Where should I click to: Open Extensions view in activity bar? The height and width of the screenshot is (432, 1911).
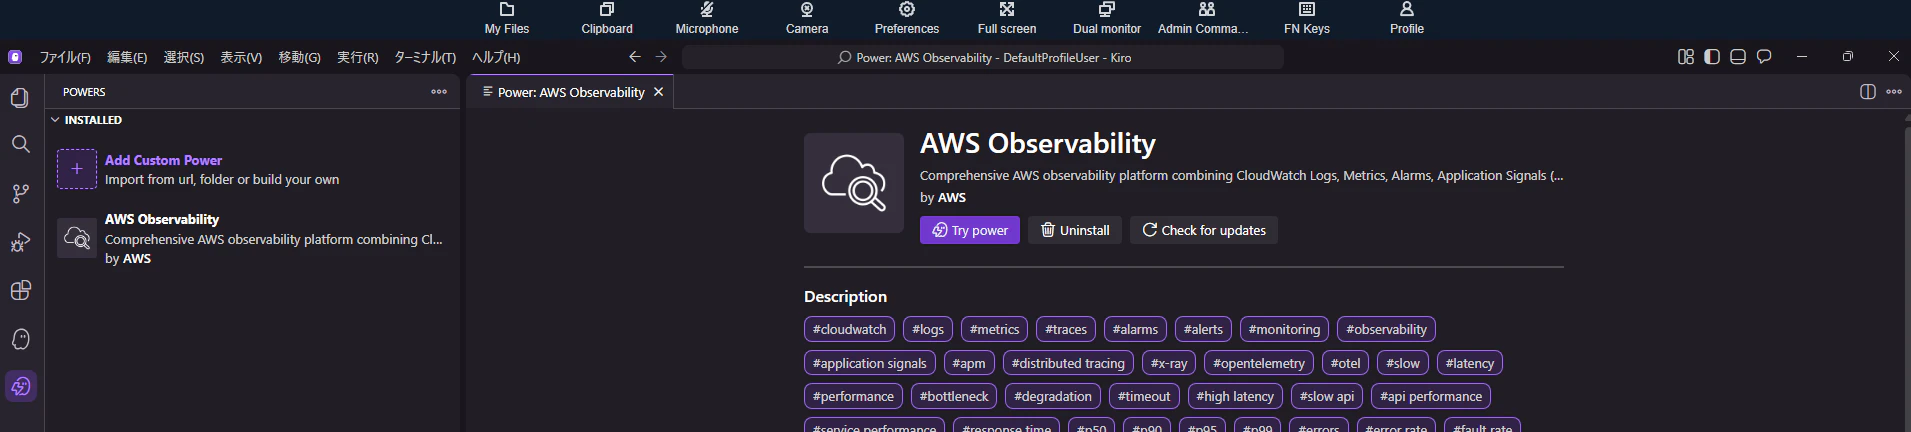click(20, 290)
